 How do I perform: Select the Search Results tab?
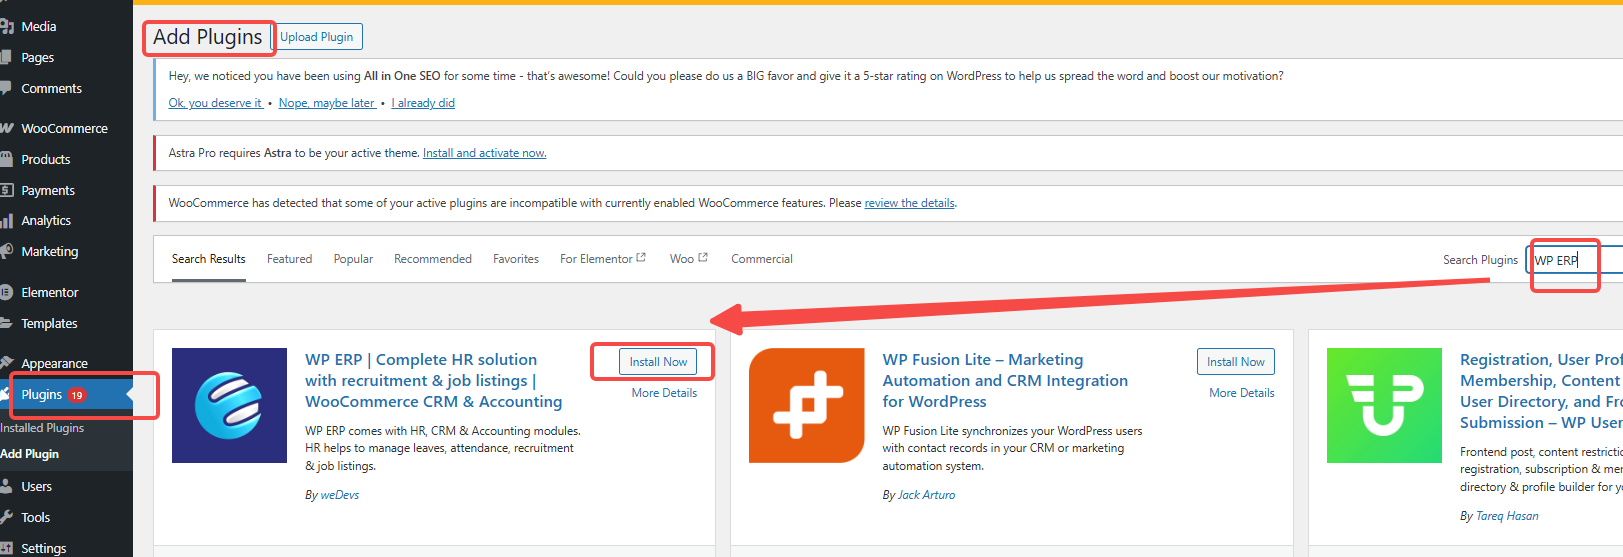(209, 259)
